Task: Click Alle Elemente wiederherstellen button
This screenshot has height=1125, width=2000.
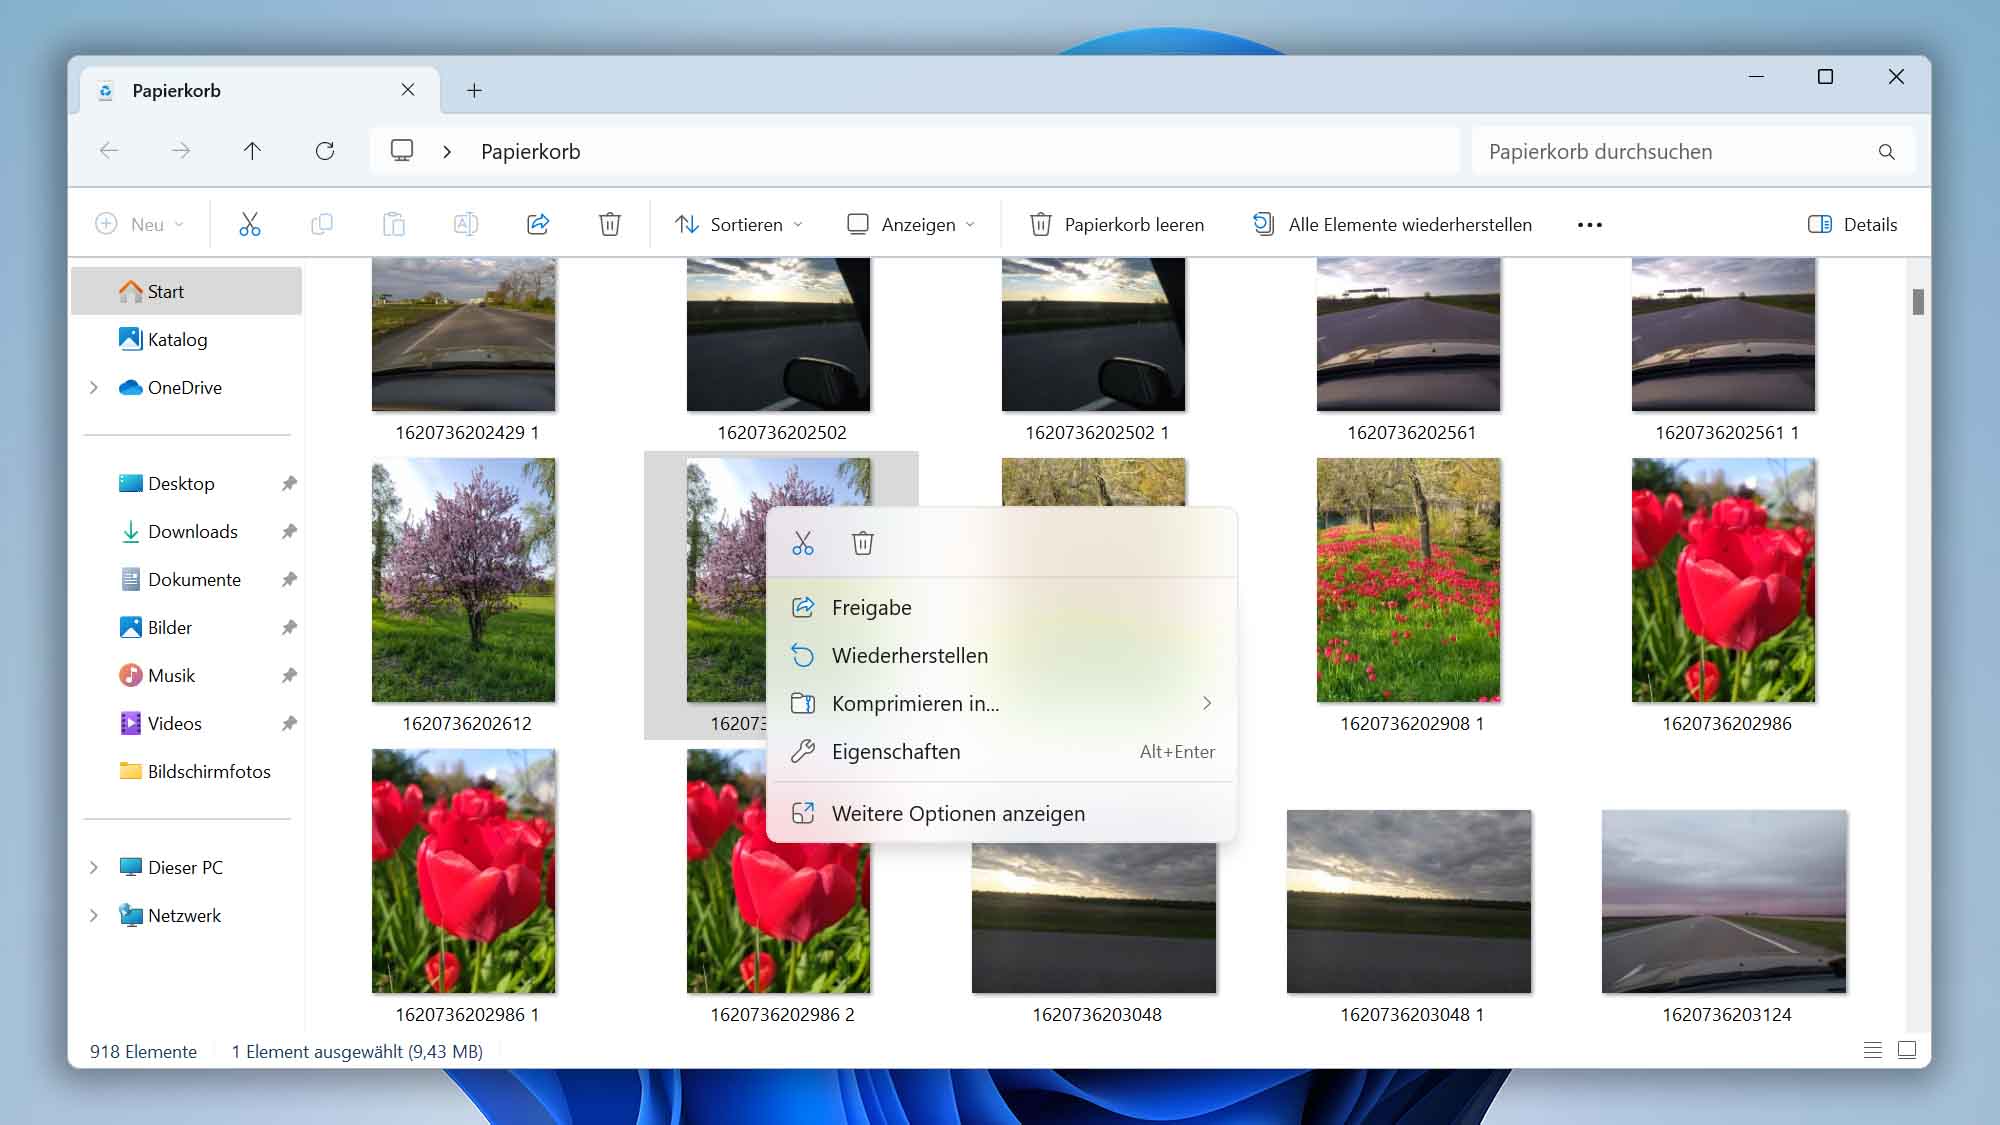Action: click(x=1393, y=224)
